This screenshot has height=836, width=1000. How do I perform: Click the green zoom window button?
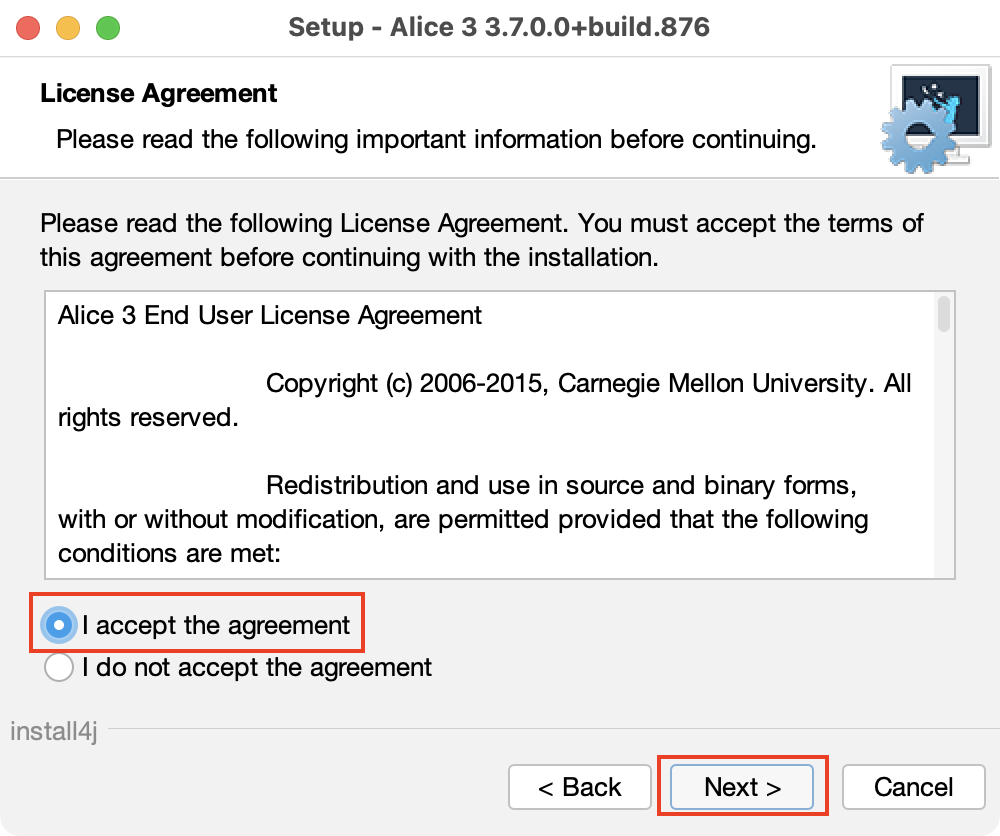[107, 27]
